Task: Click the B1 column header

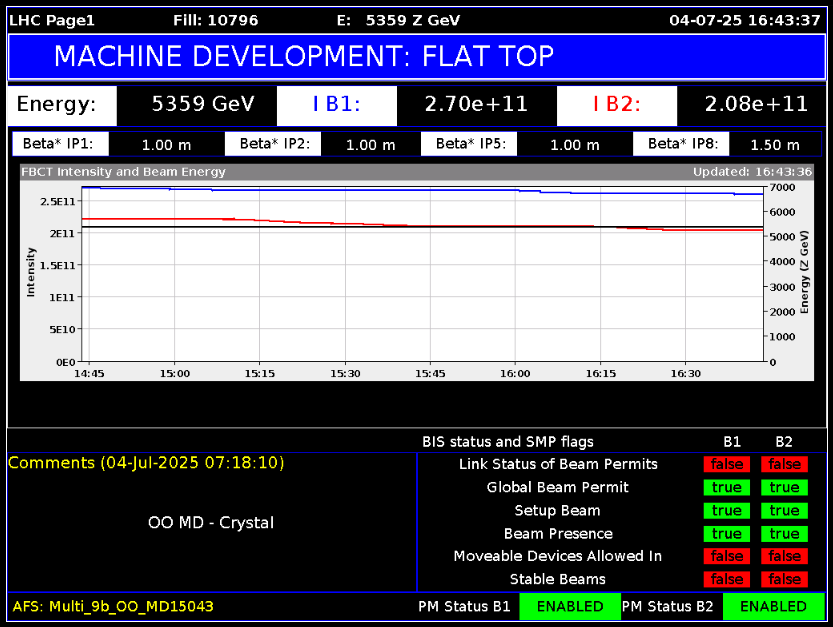Action: point(732,442)
